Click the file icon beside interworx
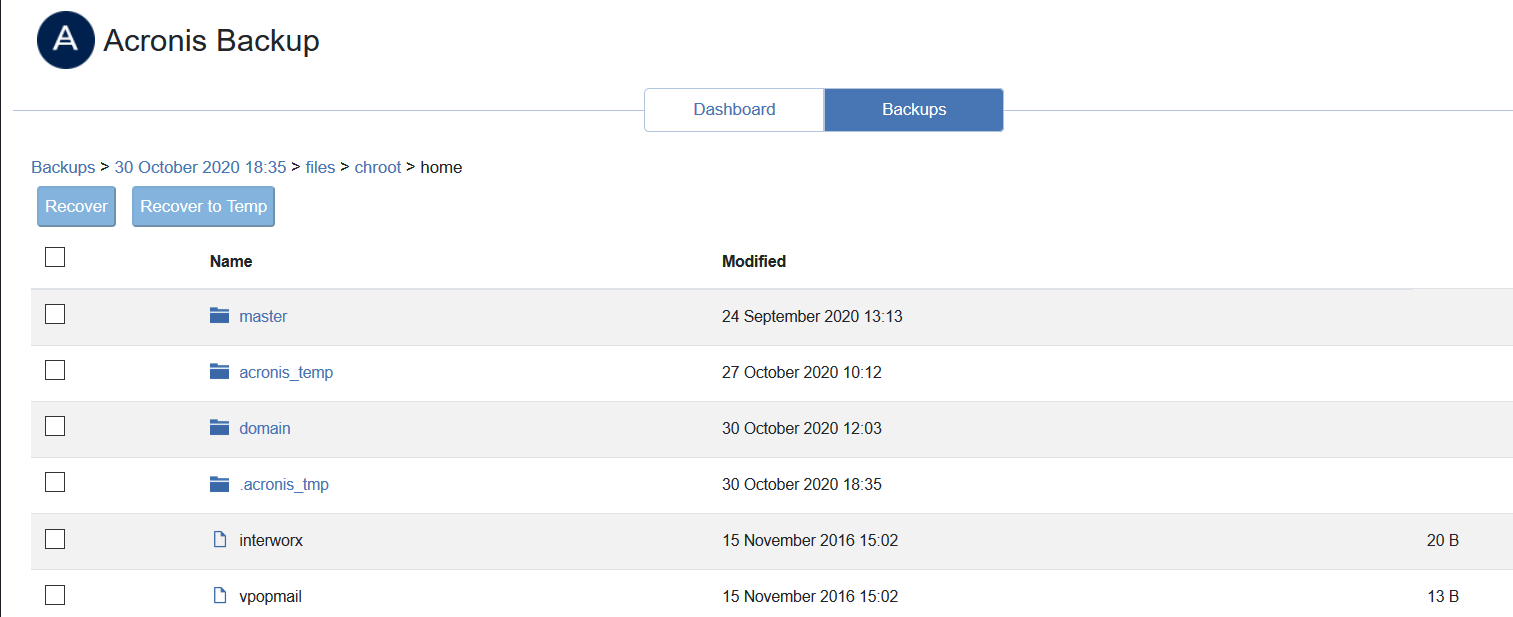Image resolution: width=1513 pixels, height=617 pixels. [219, 539]
